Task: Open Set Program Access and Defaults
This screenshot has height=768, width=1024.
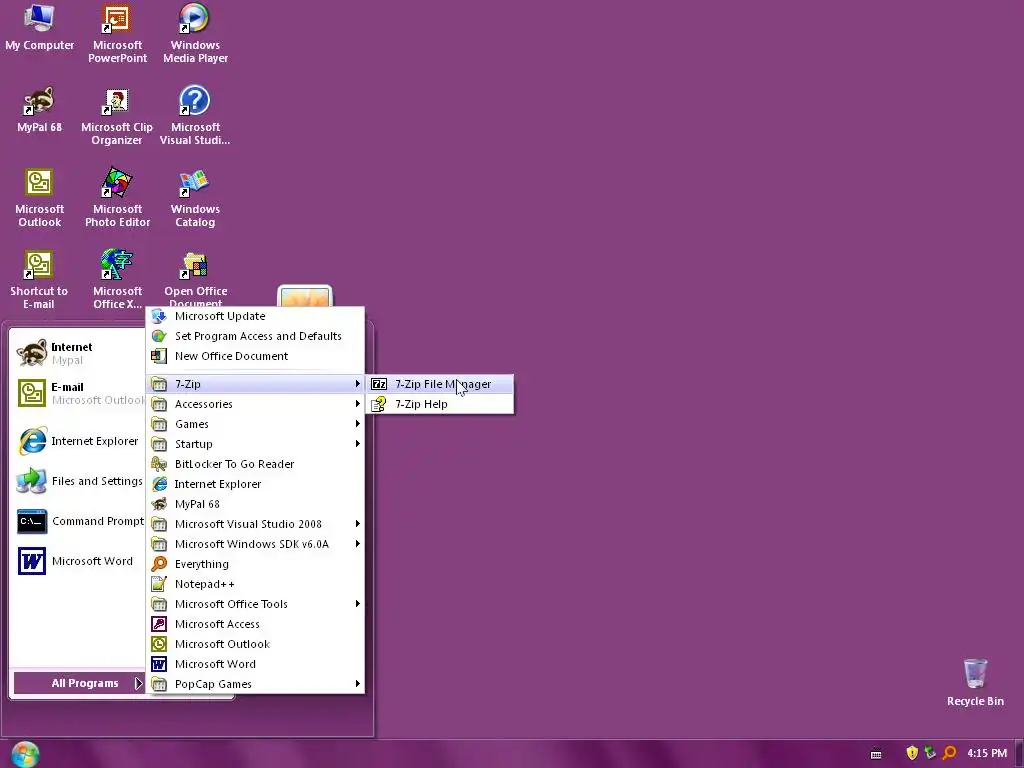Action: click(256, 336)
